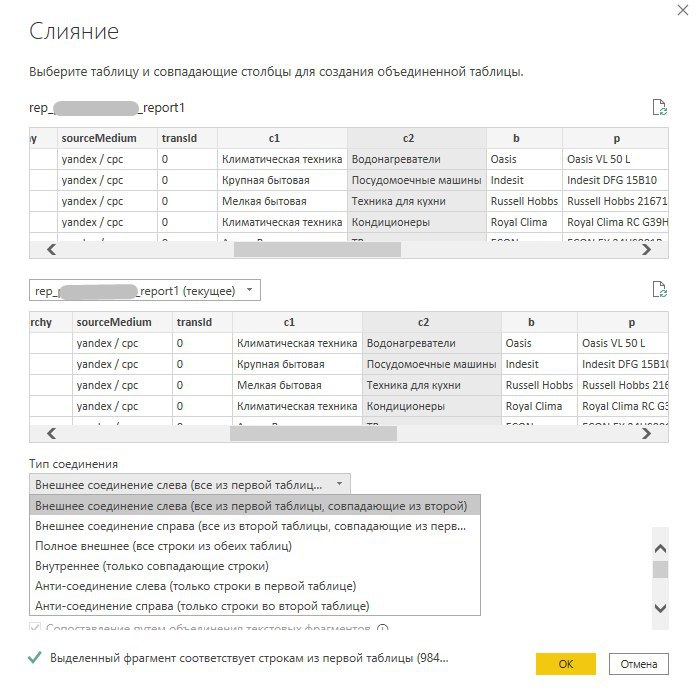Viewport: 697px width, 696px height.
Task: Select Внешнее соединение слева option
Action: [255, 506]
